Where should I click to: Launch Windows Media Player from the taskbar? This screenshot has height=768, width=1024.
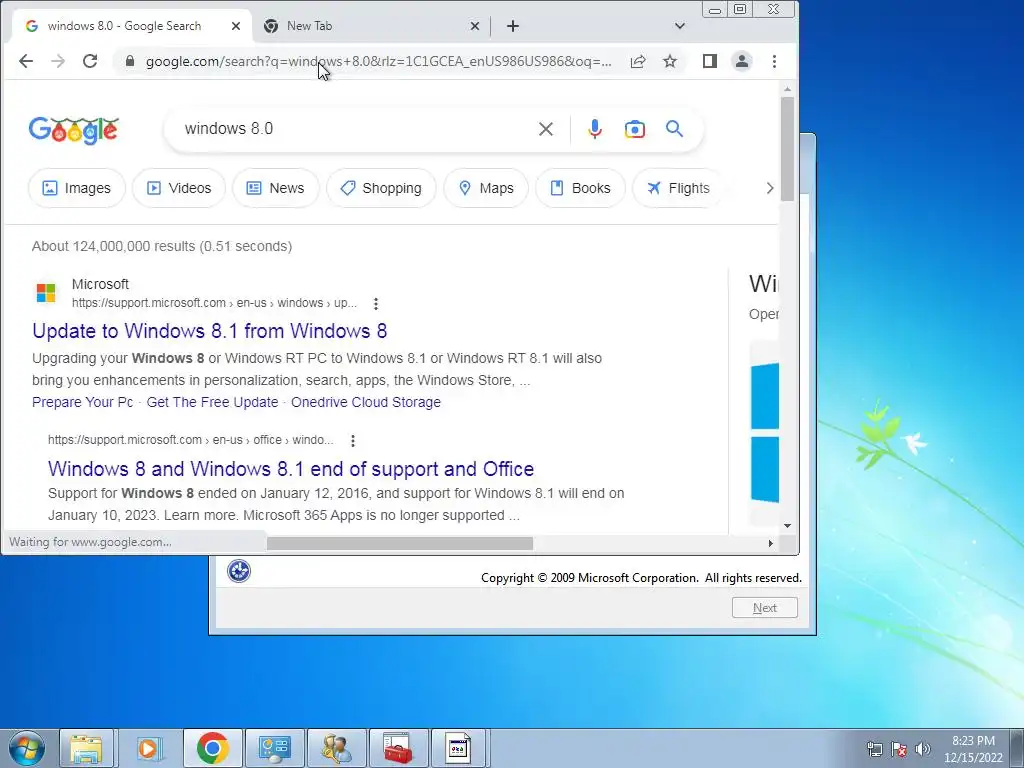point(149,748)
